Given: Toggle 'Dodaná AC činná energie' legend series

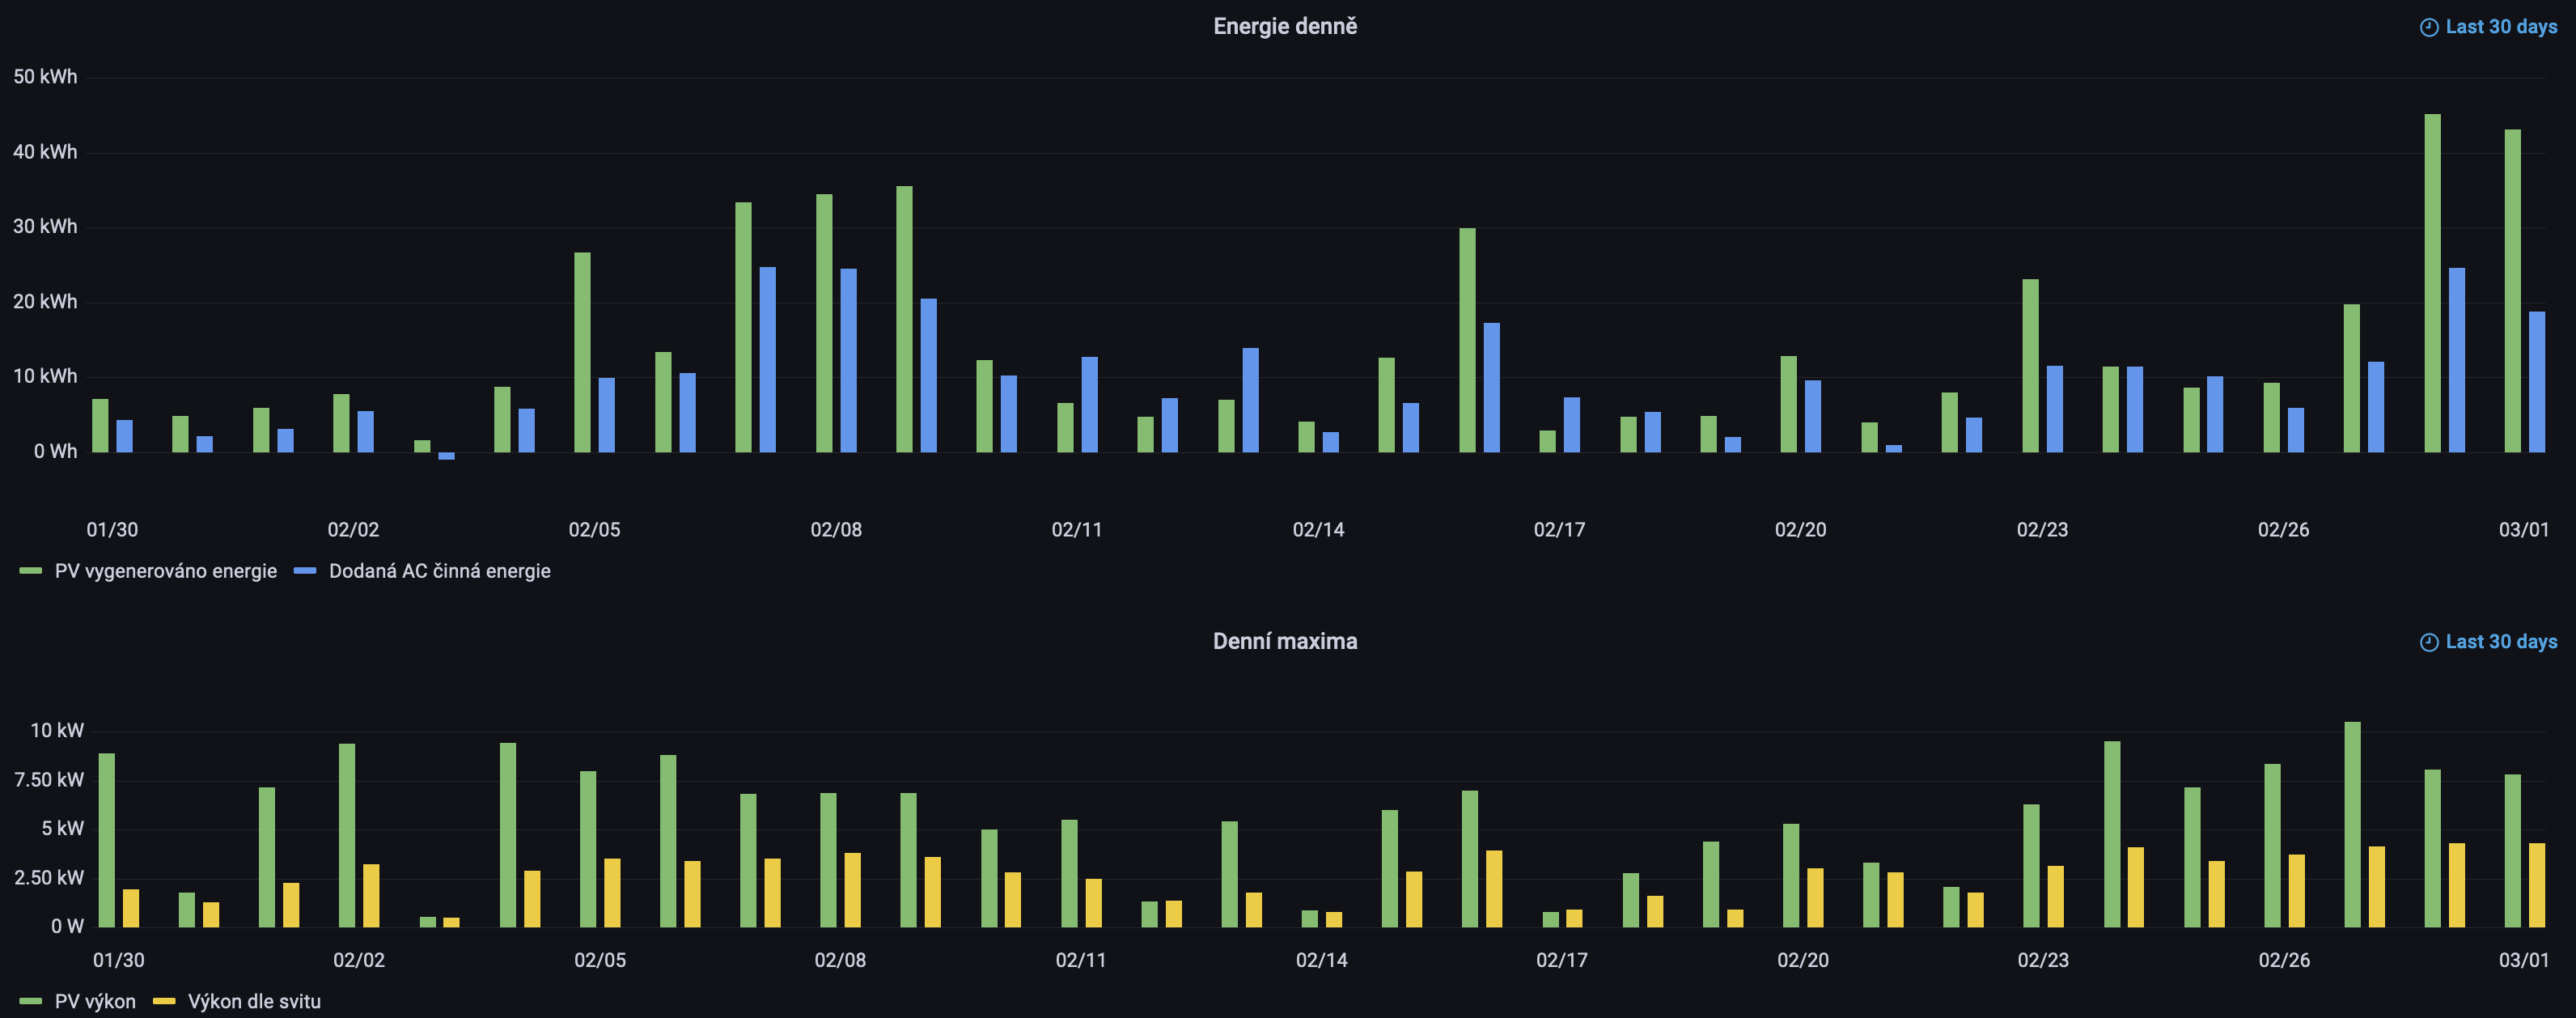Looking at the screenshot, I should pyautogui.click(x=439, y=571).
